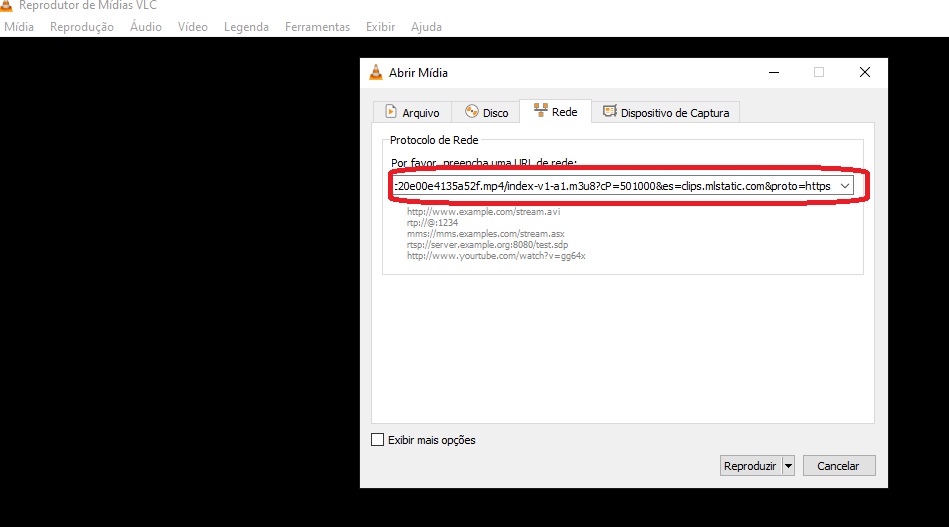Click the Cancelar button
Image resolution: width=949 pixels, height=527 pixels.
coord(838,466)
